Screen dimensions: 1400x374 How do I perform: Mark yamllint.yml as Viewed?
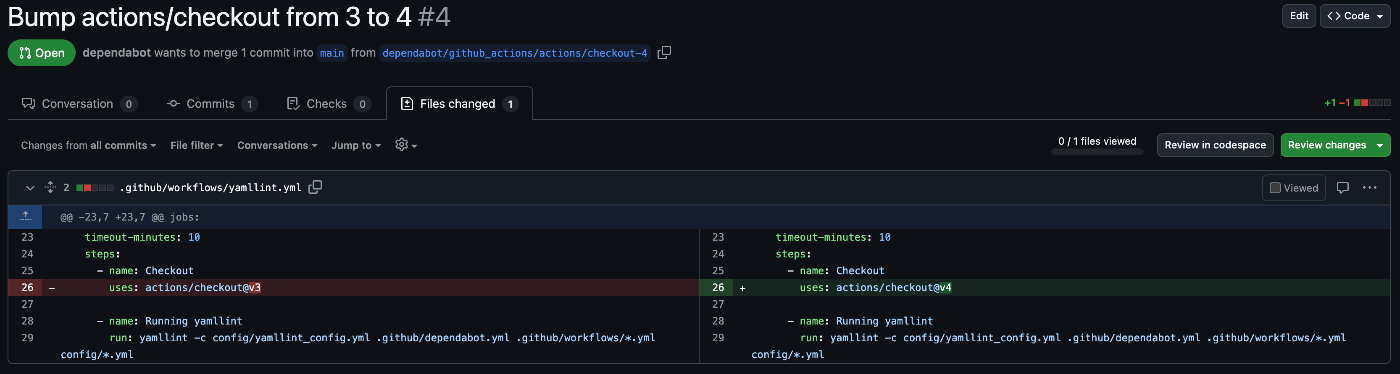(1294, 187)
